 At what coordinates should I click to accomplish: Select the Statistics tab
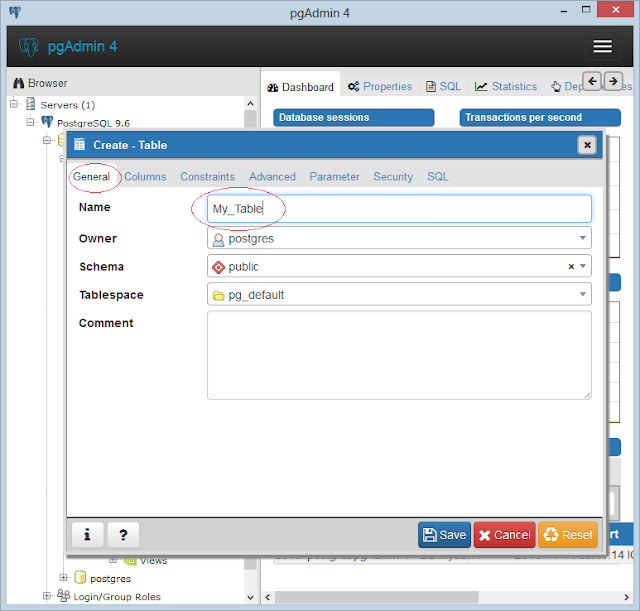[x=506, y=87]
